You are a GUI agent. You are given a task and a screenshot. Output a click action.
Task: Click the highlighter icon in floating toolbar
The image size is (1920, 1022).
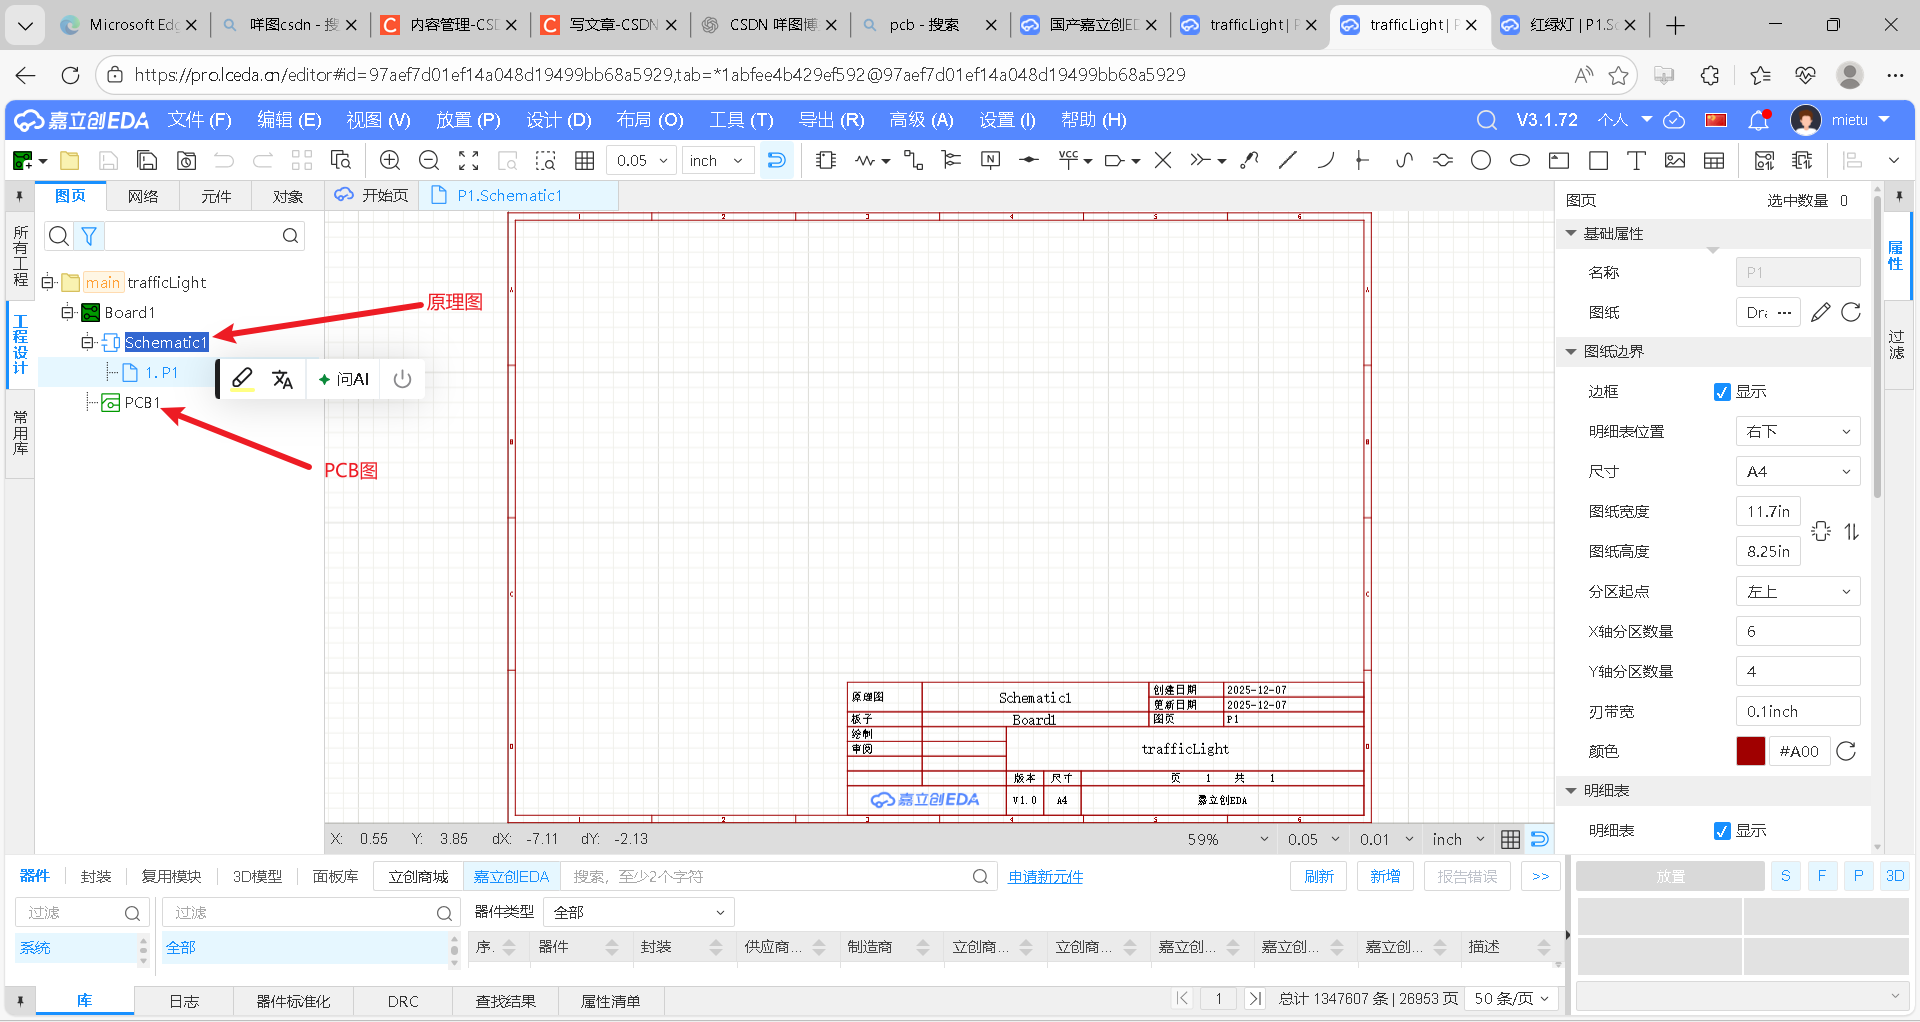[242, 379]
